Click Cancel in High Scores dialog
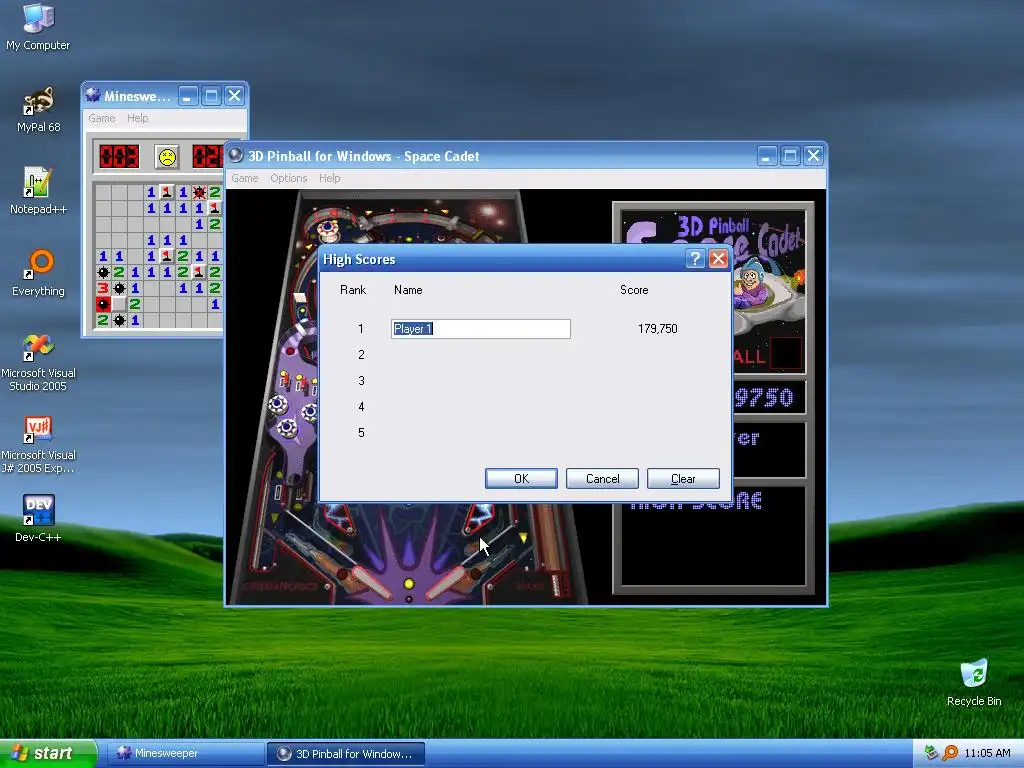 602,479
